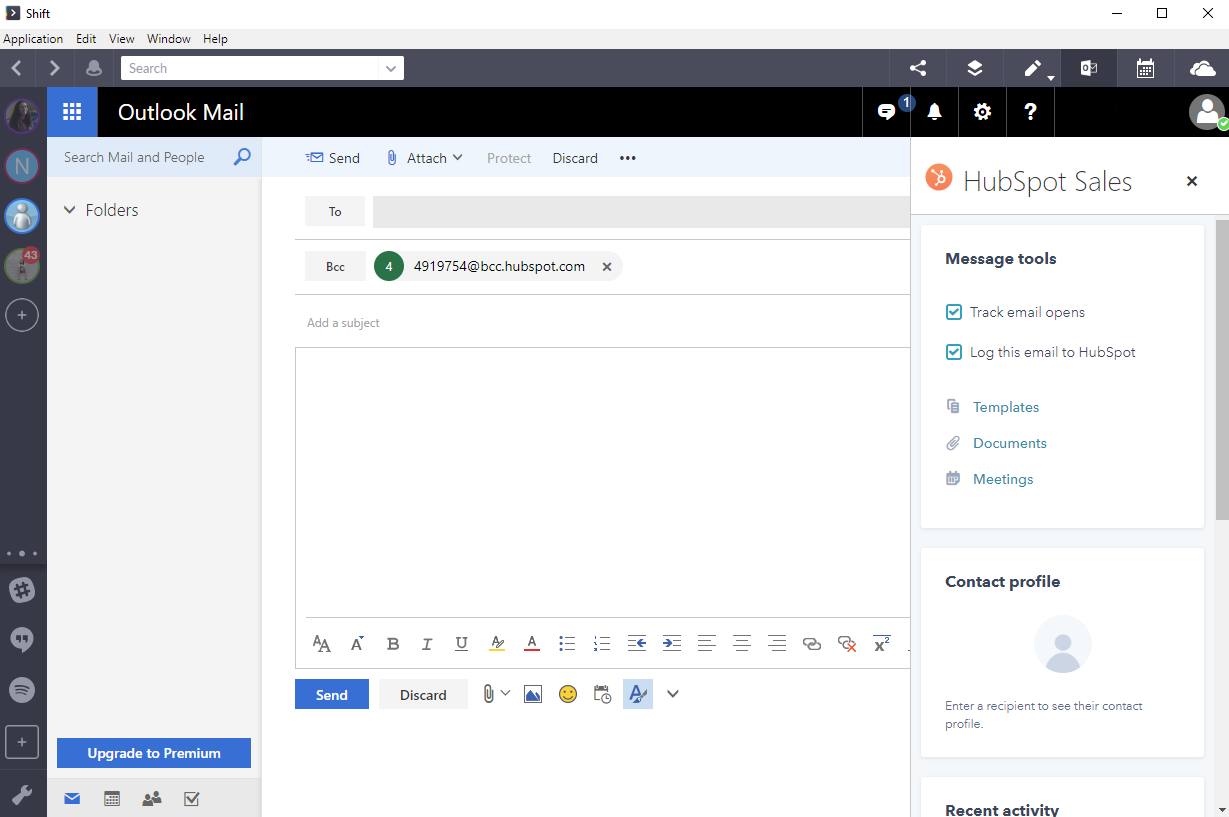Image resolution: width=1229 pixels, height=817 pixels.
Task: Uncheck Log this email to HubSpot
Action: (954, 352)
